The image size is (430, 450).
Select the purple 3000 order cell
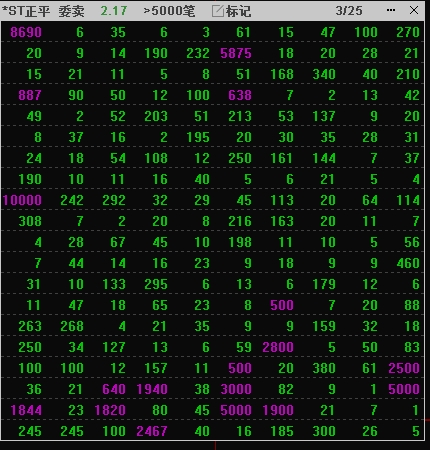[236, 389]
